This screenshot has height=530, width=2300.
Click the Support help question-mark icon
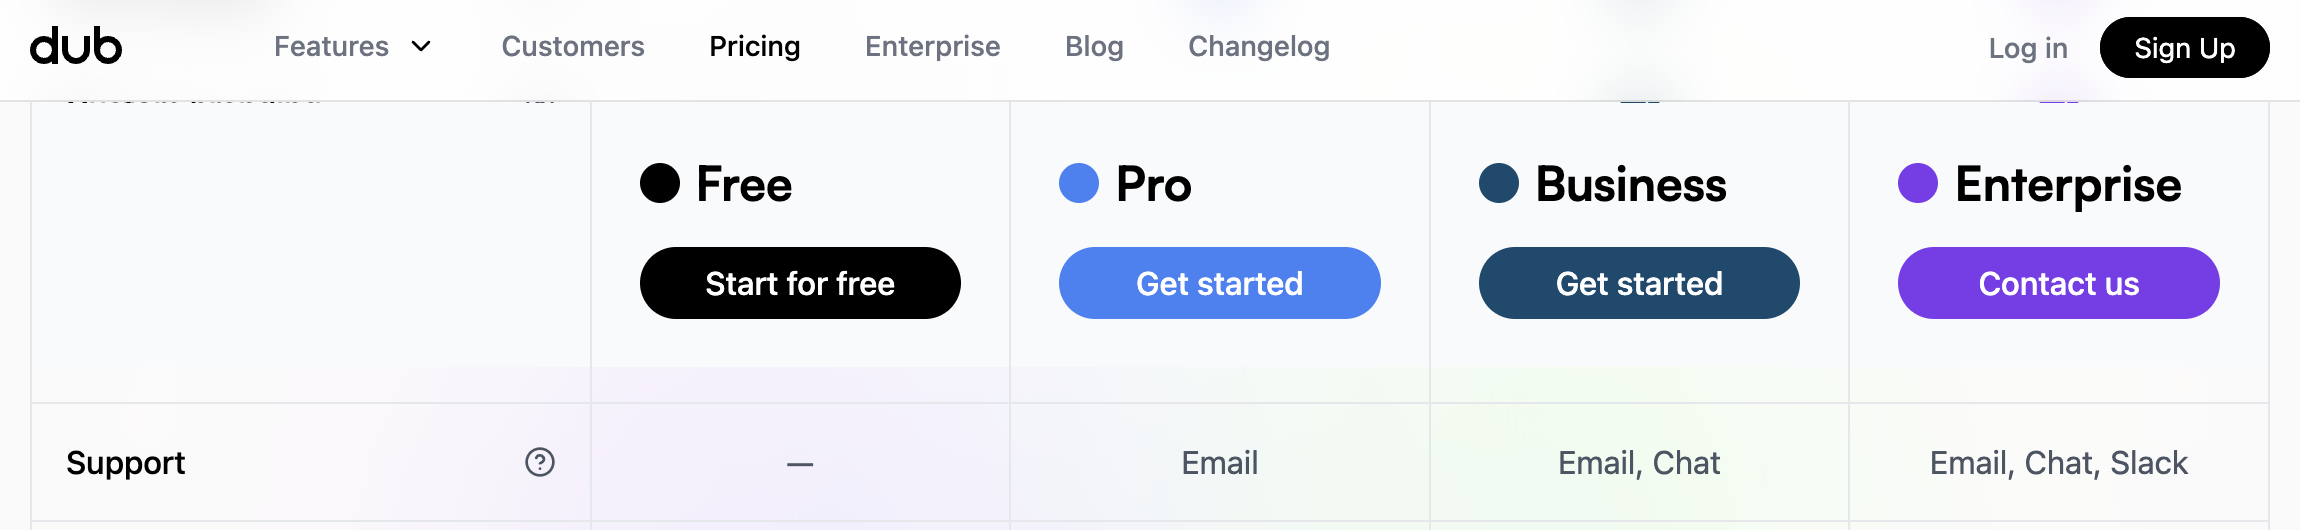(540, 462)
